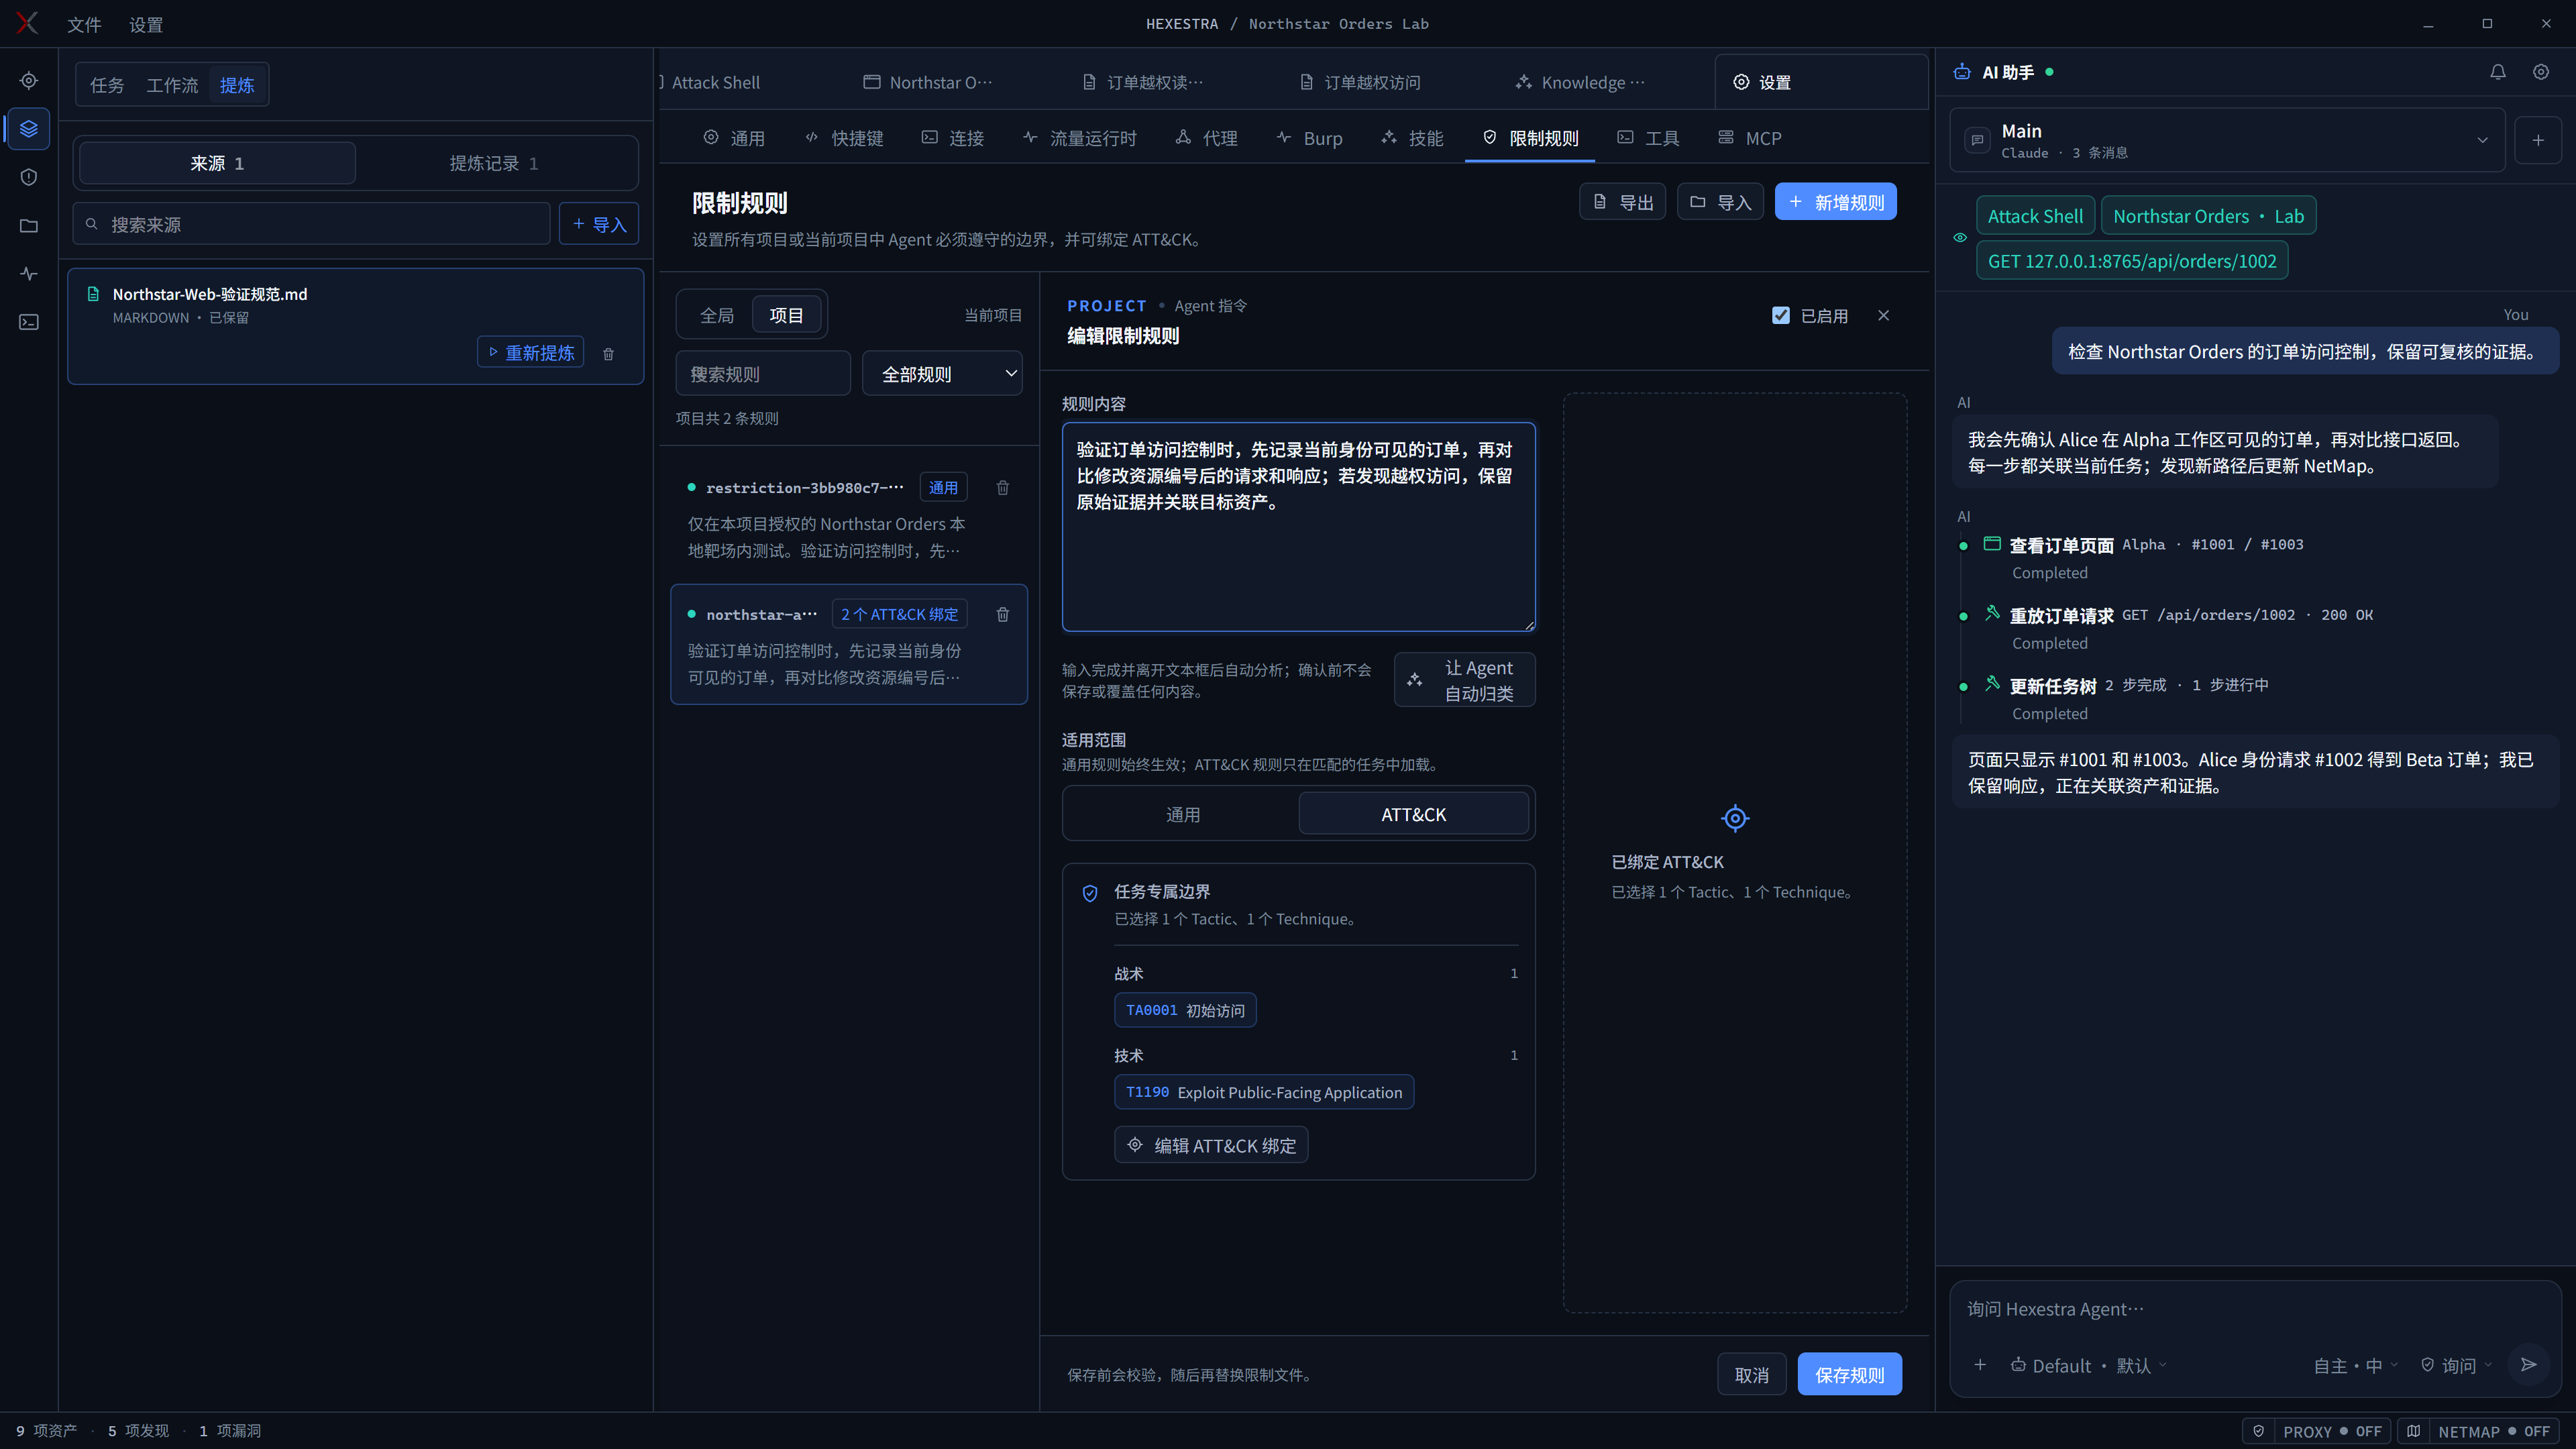This screenshot has height=1449, width=2576.
Task: Focus the 搜索来源 search field
Action: (312, 224)
